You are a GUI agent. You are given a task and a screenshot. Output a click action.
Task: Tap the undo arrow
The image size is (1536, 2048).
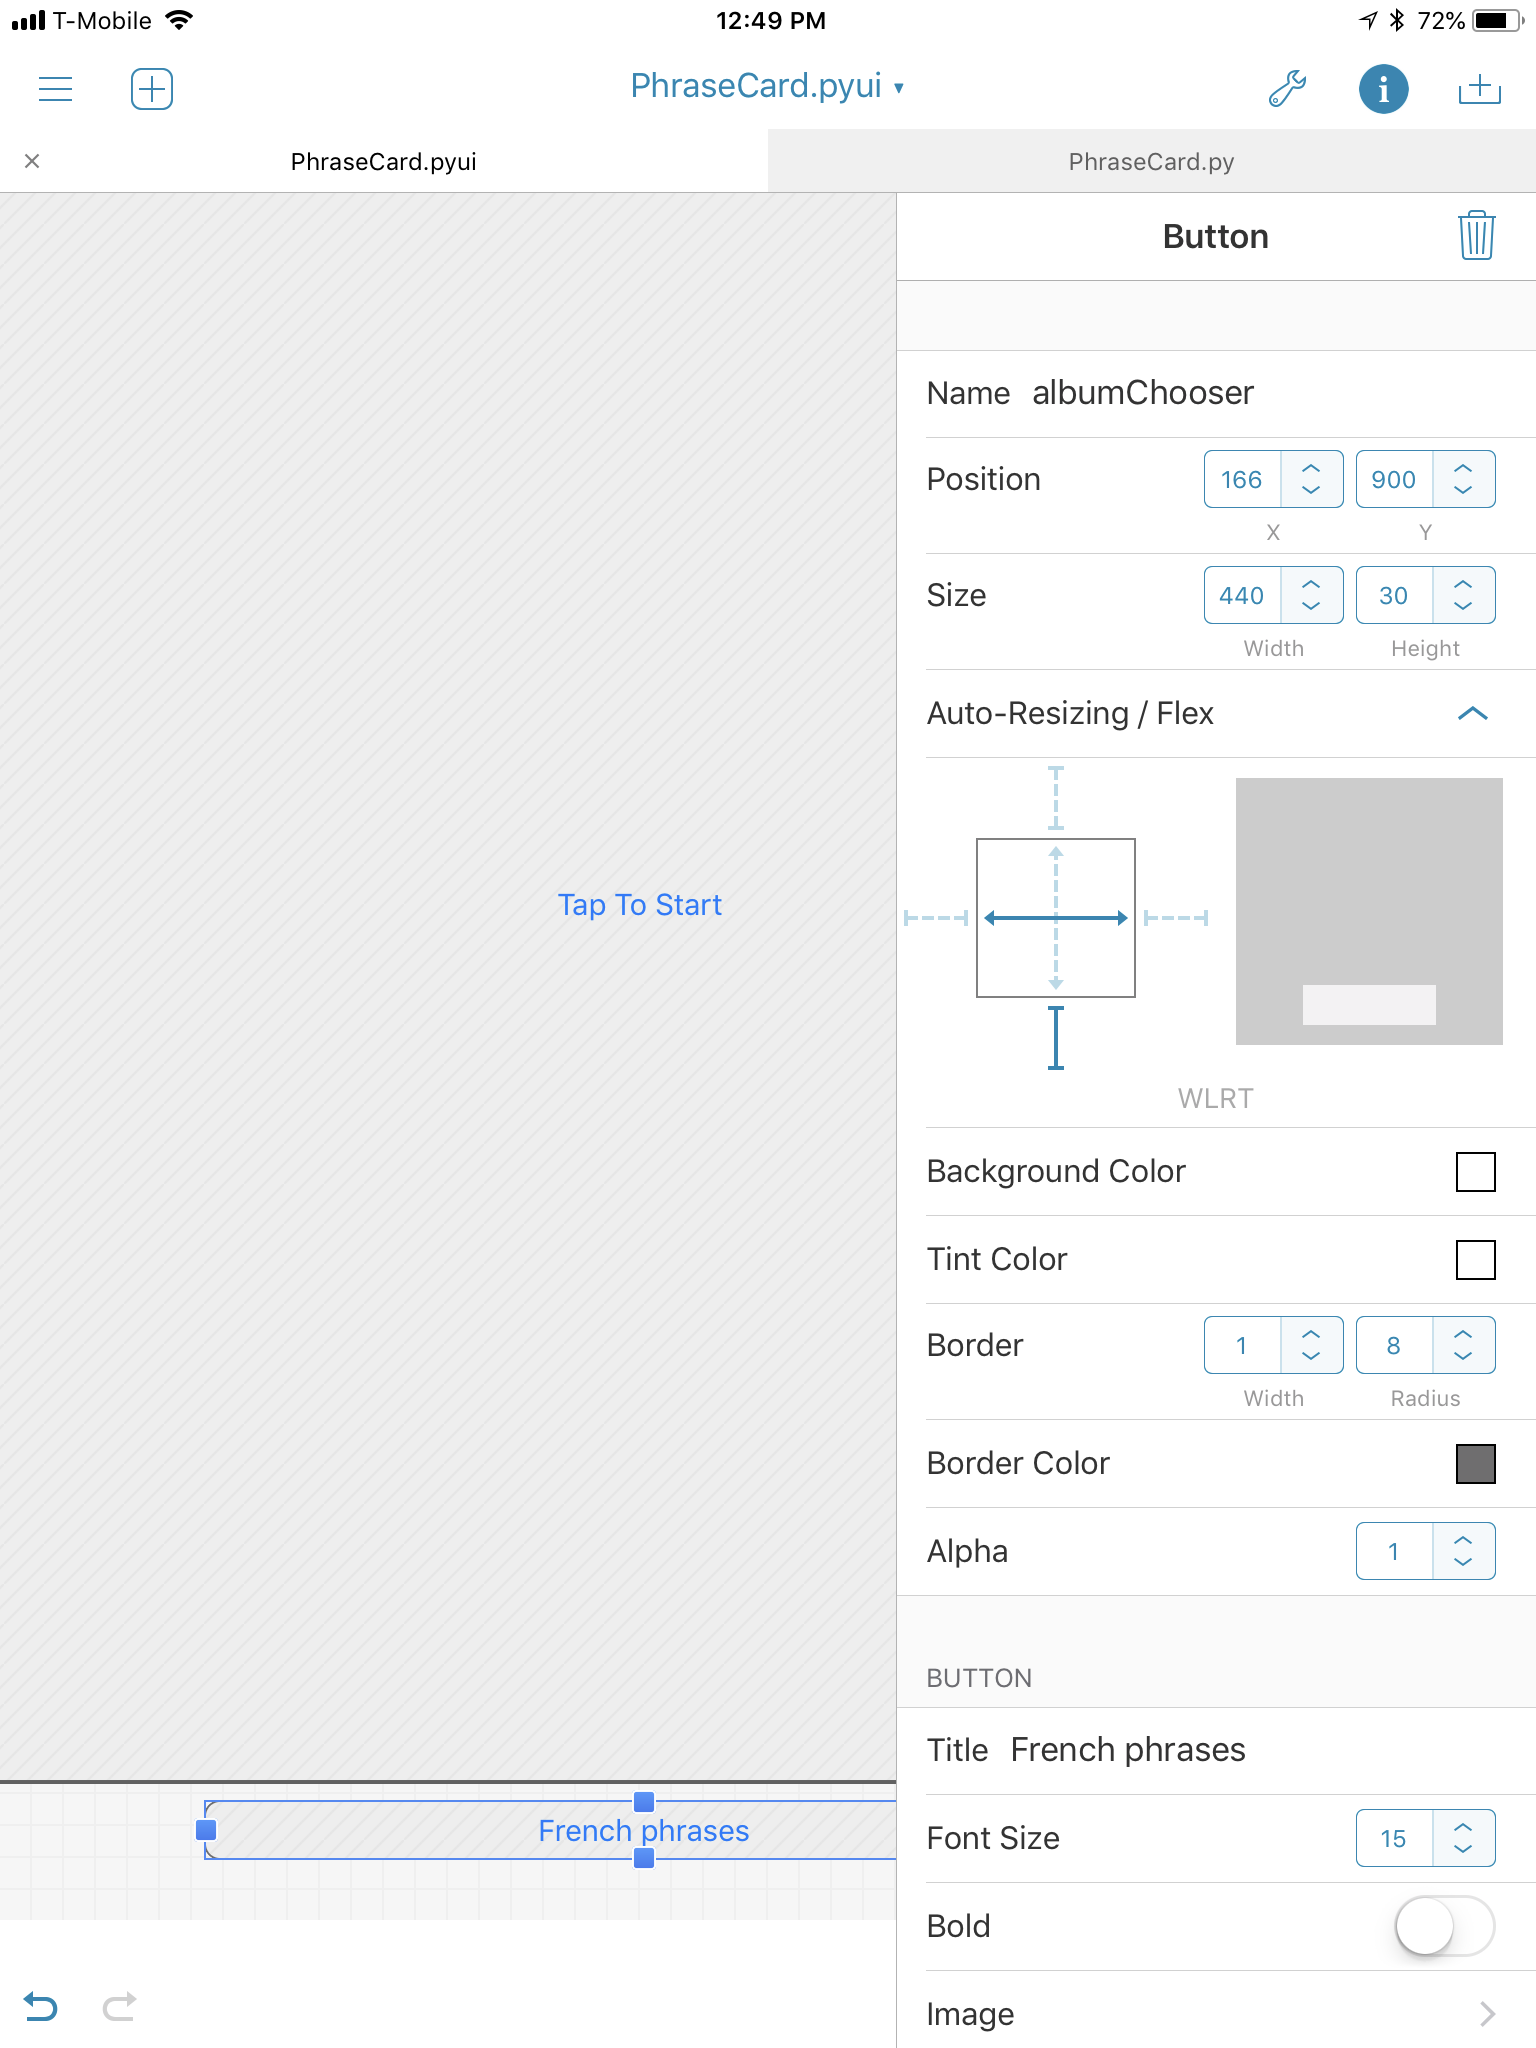click(x=41, y=2006)
